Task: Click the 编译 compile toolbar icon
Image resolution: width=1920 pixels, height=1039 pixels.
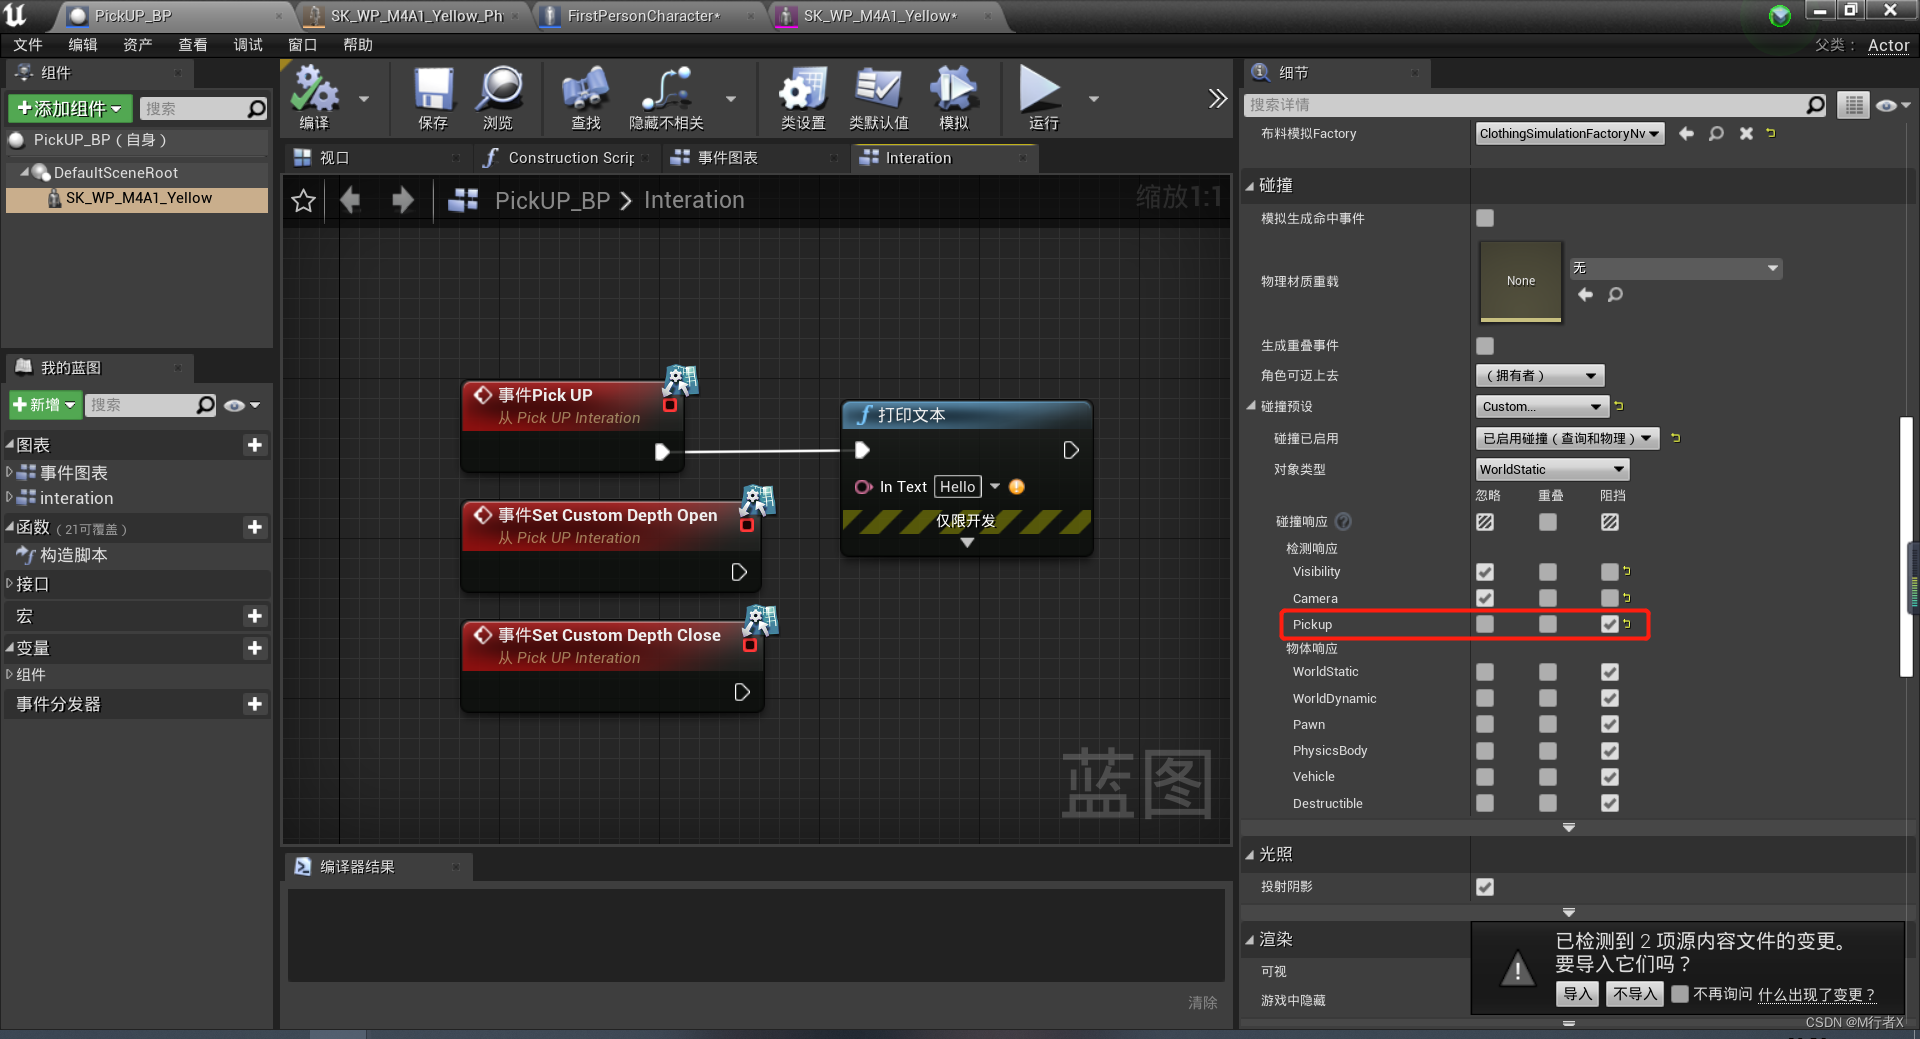Action: [314, 97]
